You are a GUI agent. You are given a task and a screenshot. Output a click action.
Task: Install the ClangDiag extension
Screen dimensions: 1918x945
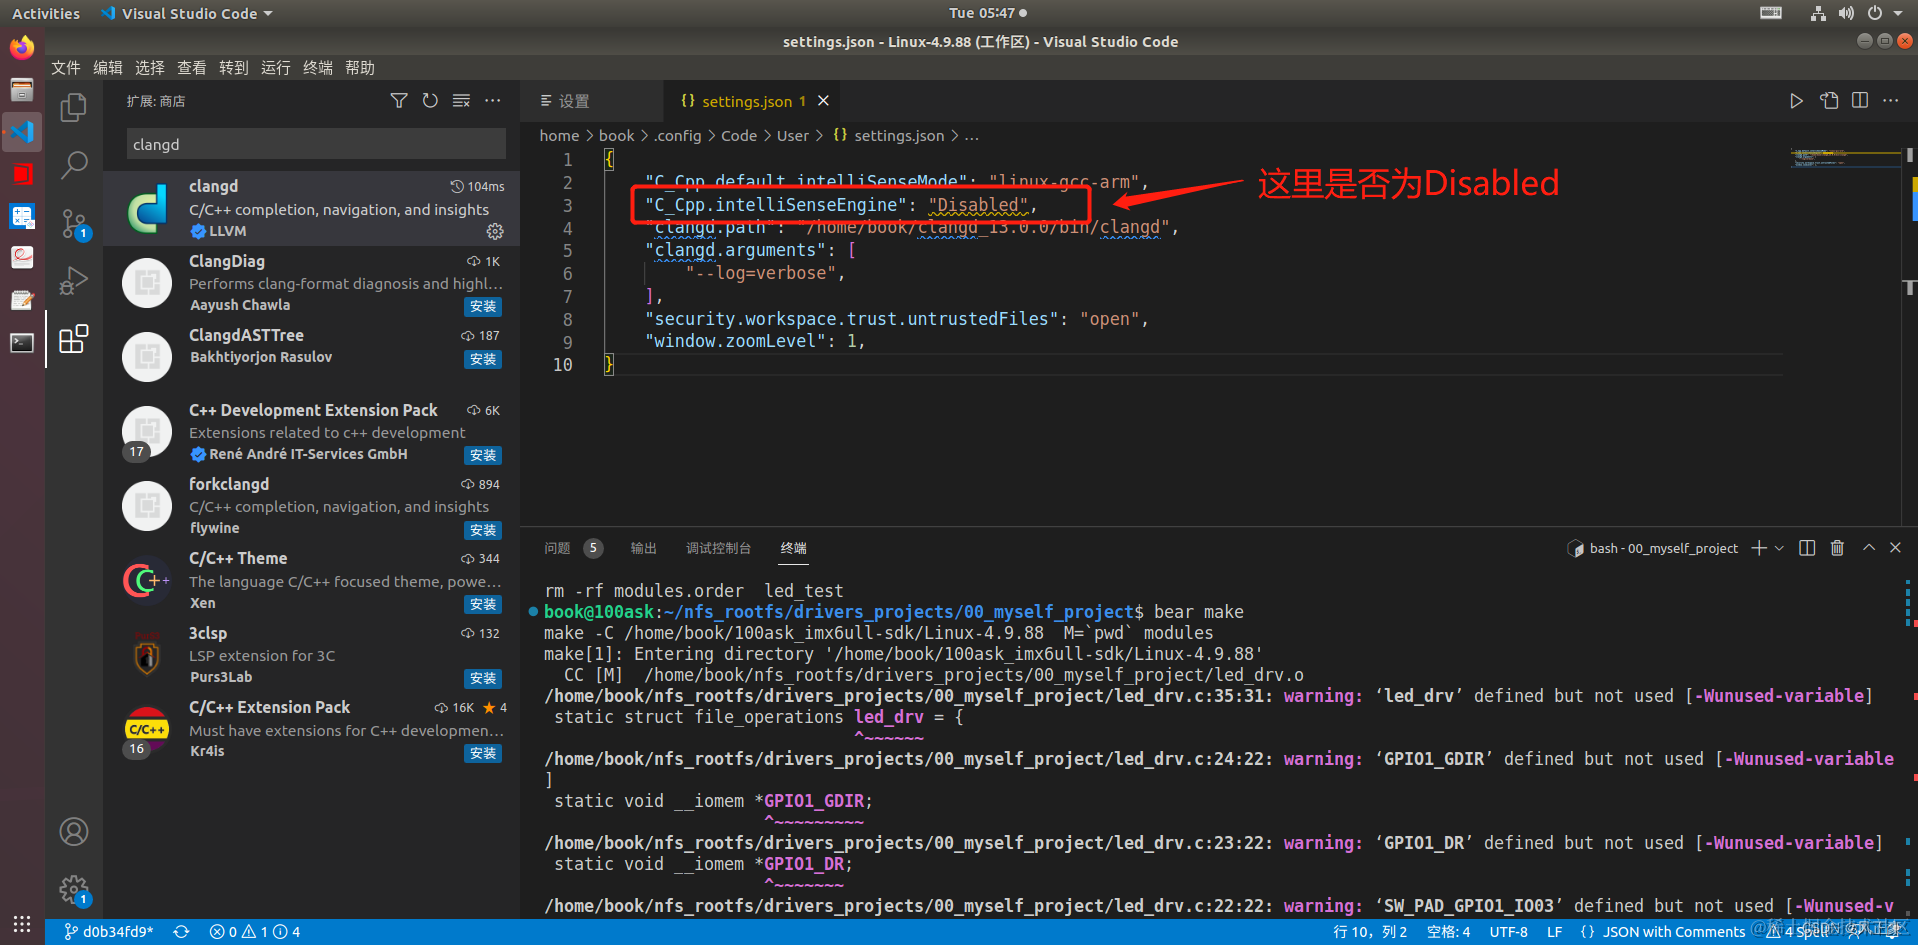coord(483,307)
